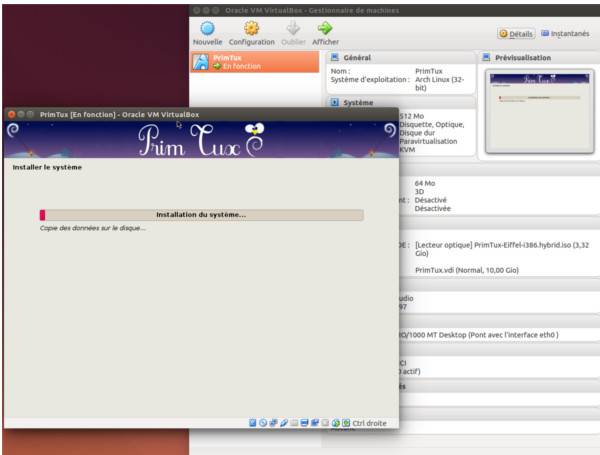Click shared folders icon in VM status bar
The width and height of the screenshot is (600, 455).
click(x=294, y=423)
